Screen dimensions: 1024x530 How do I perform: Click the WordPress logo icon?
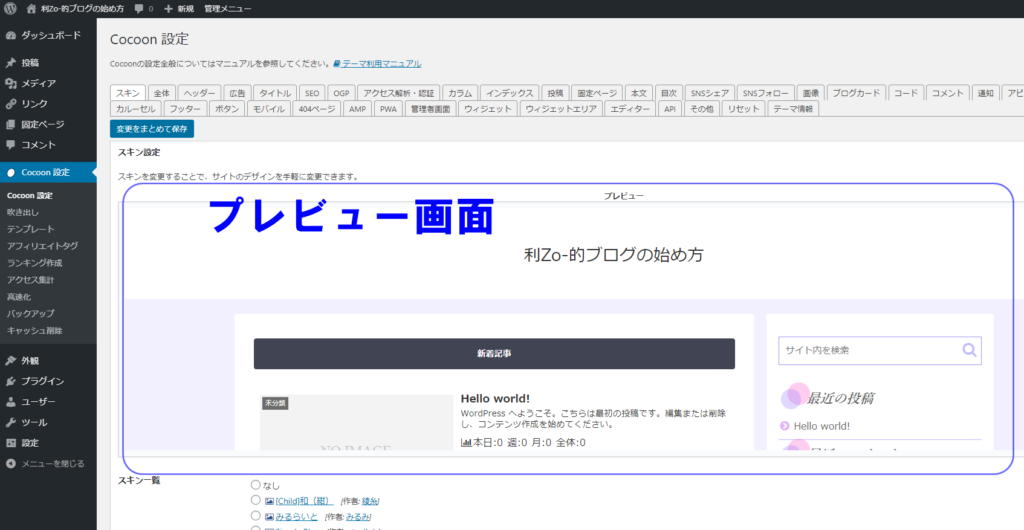pyautogui.click(x=12, y=8)
